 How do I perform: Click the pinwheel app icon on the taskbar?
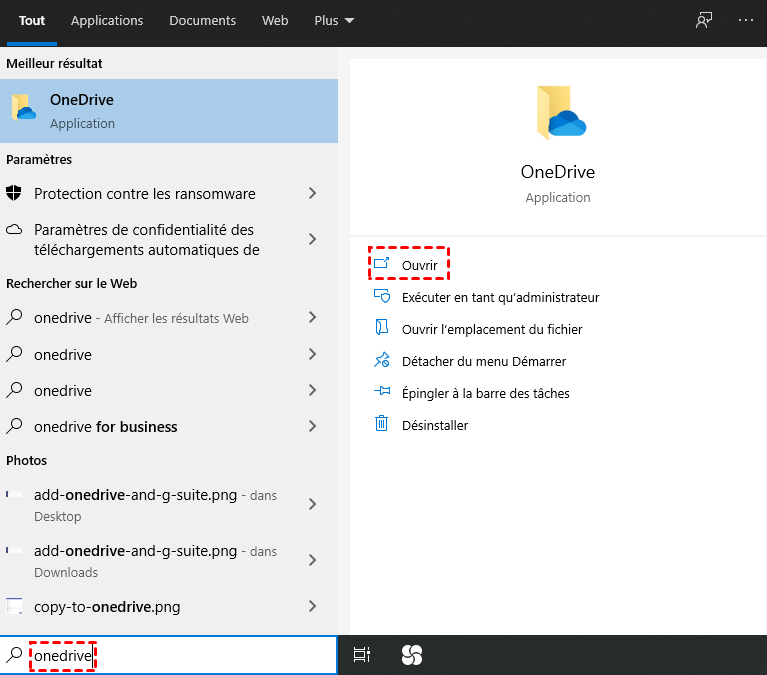point(412,655)
